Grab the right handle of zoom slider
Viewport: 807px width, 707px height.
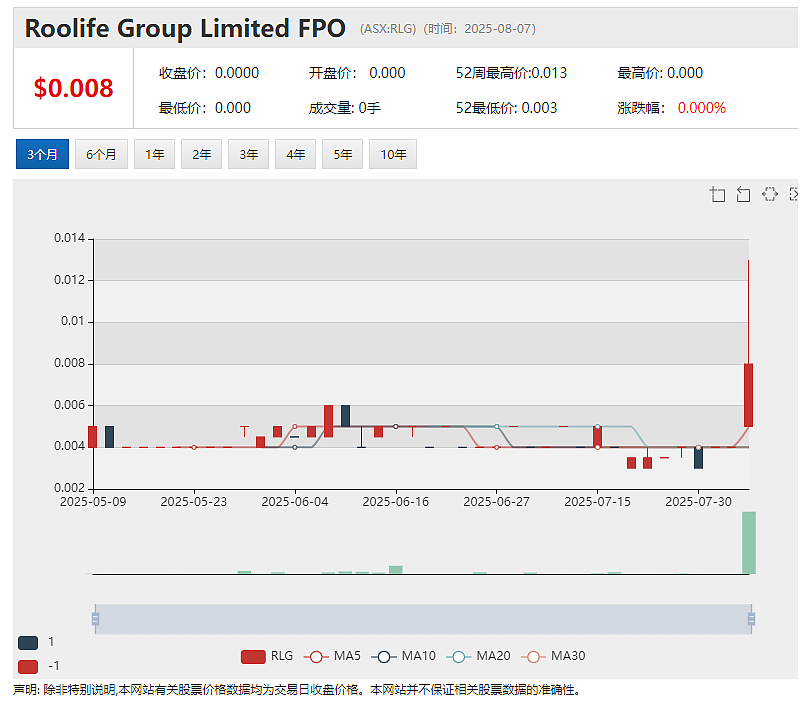point(751,618)
